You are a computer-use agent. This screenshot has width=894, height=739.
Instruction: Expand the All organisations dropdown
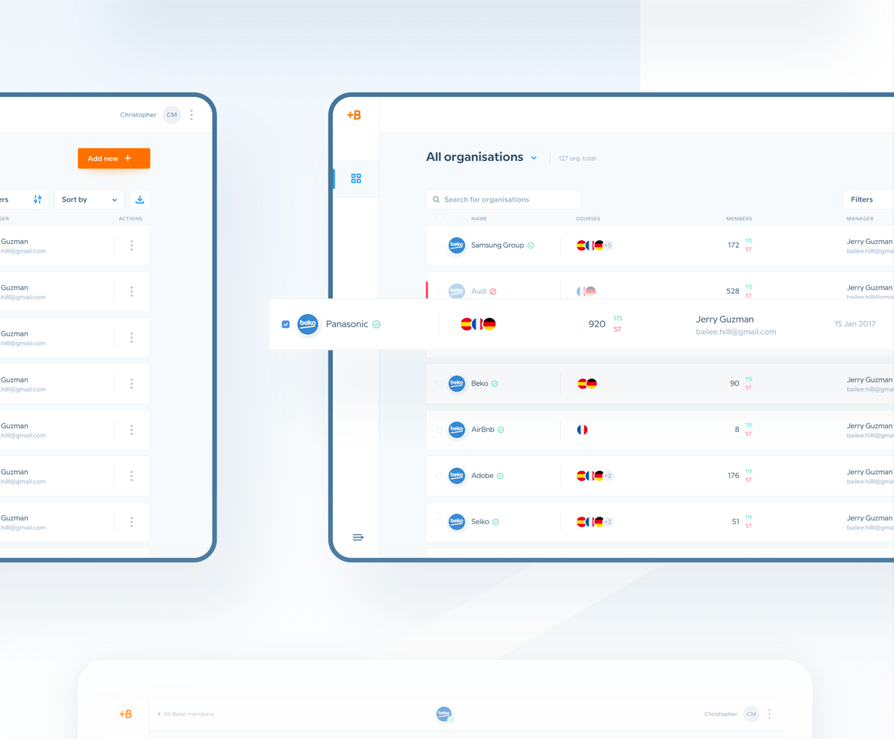pyautogui.click(x=534, y=158)
